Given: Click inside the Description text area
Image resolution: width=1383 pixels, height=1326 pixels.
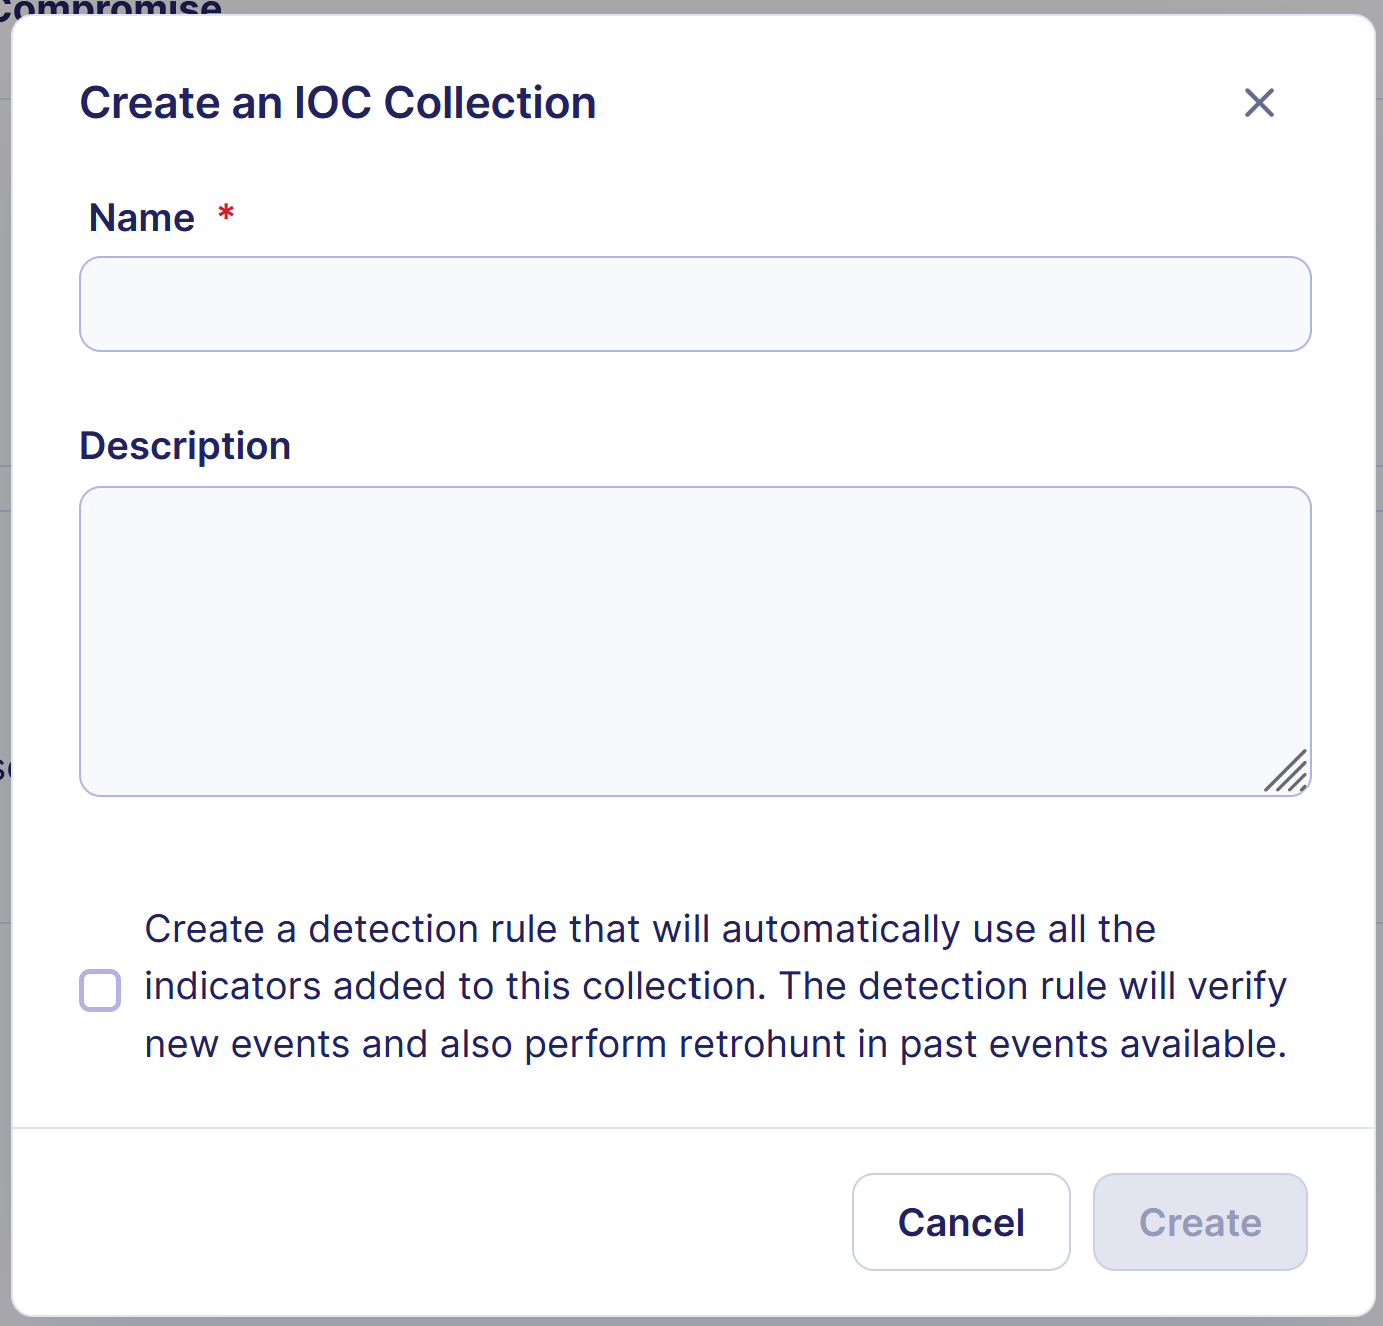Looking at the screenshot, I should click(x=694, y=640).
